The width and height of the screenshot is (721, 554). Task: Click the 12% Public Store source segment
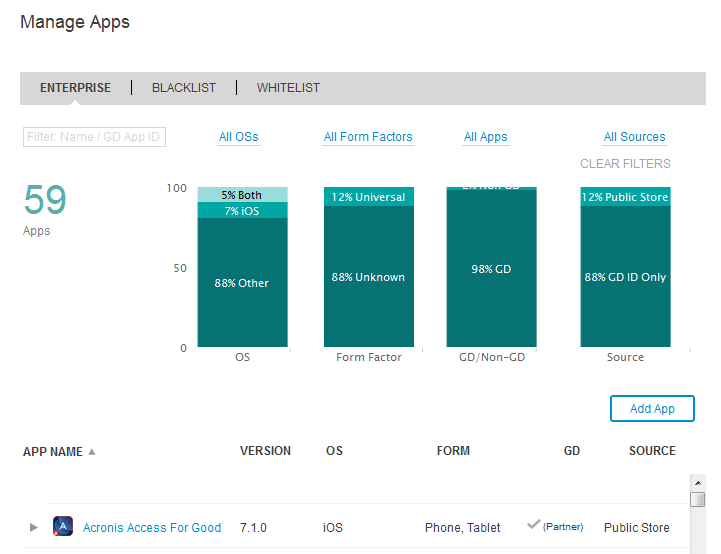coord(625,197)
